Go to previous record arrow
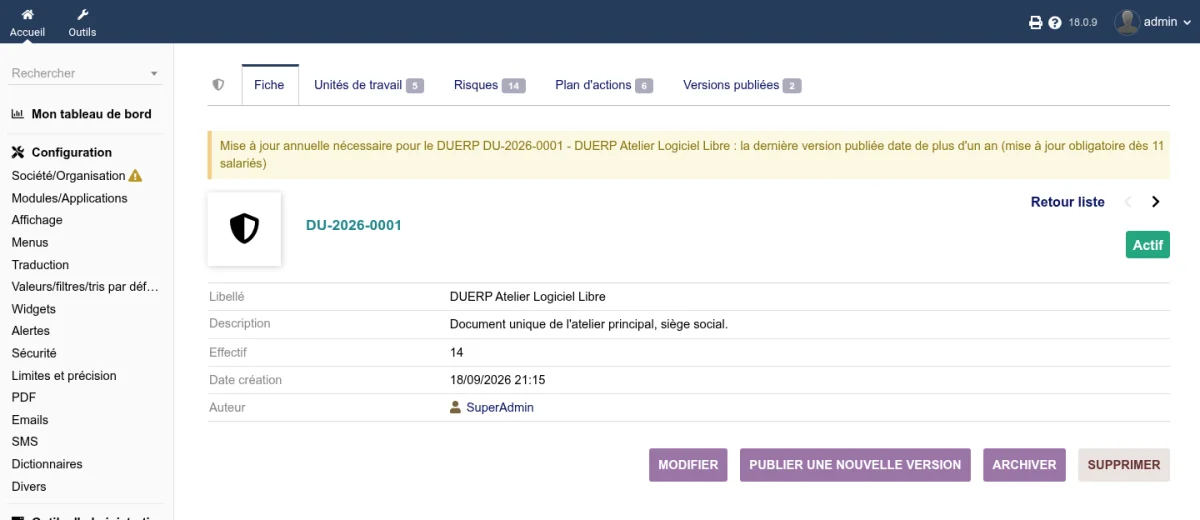 (1128, 202)
